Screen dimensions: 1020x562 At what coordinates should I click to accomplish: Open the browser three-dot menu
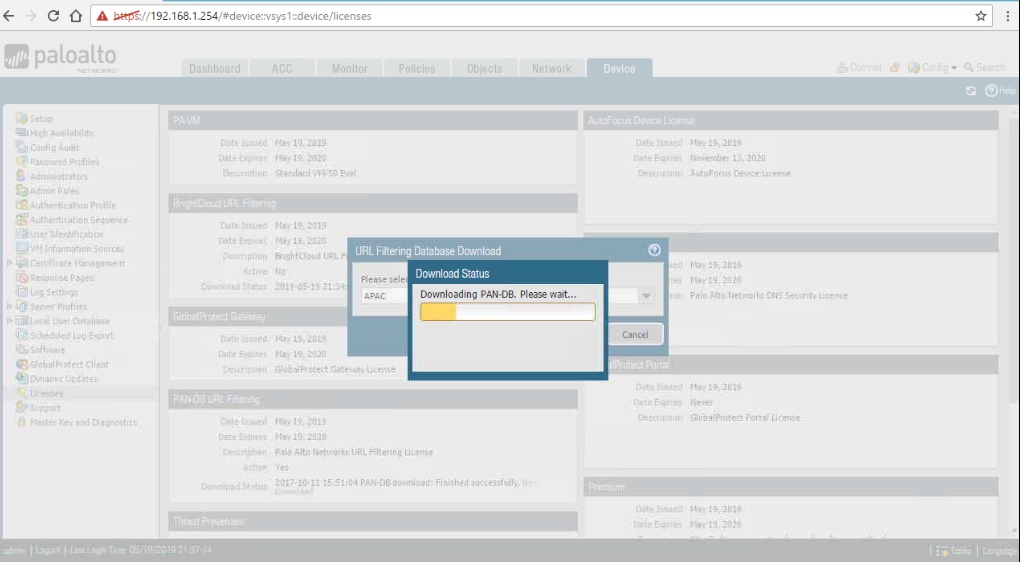tap(1008, 16)
